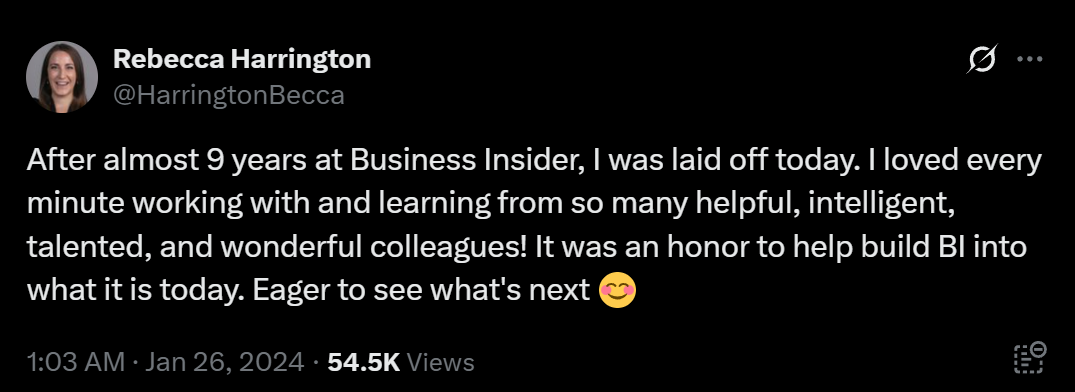Click the word "intelligent," in the post
The width and height of the screenshot is (1075, 392).
(x=882, y=205)
